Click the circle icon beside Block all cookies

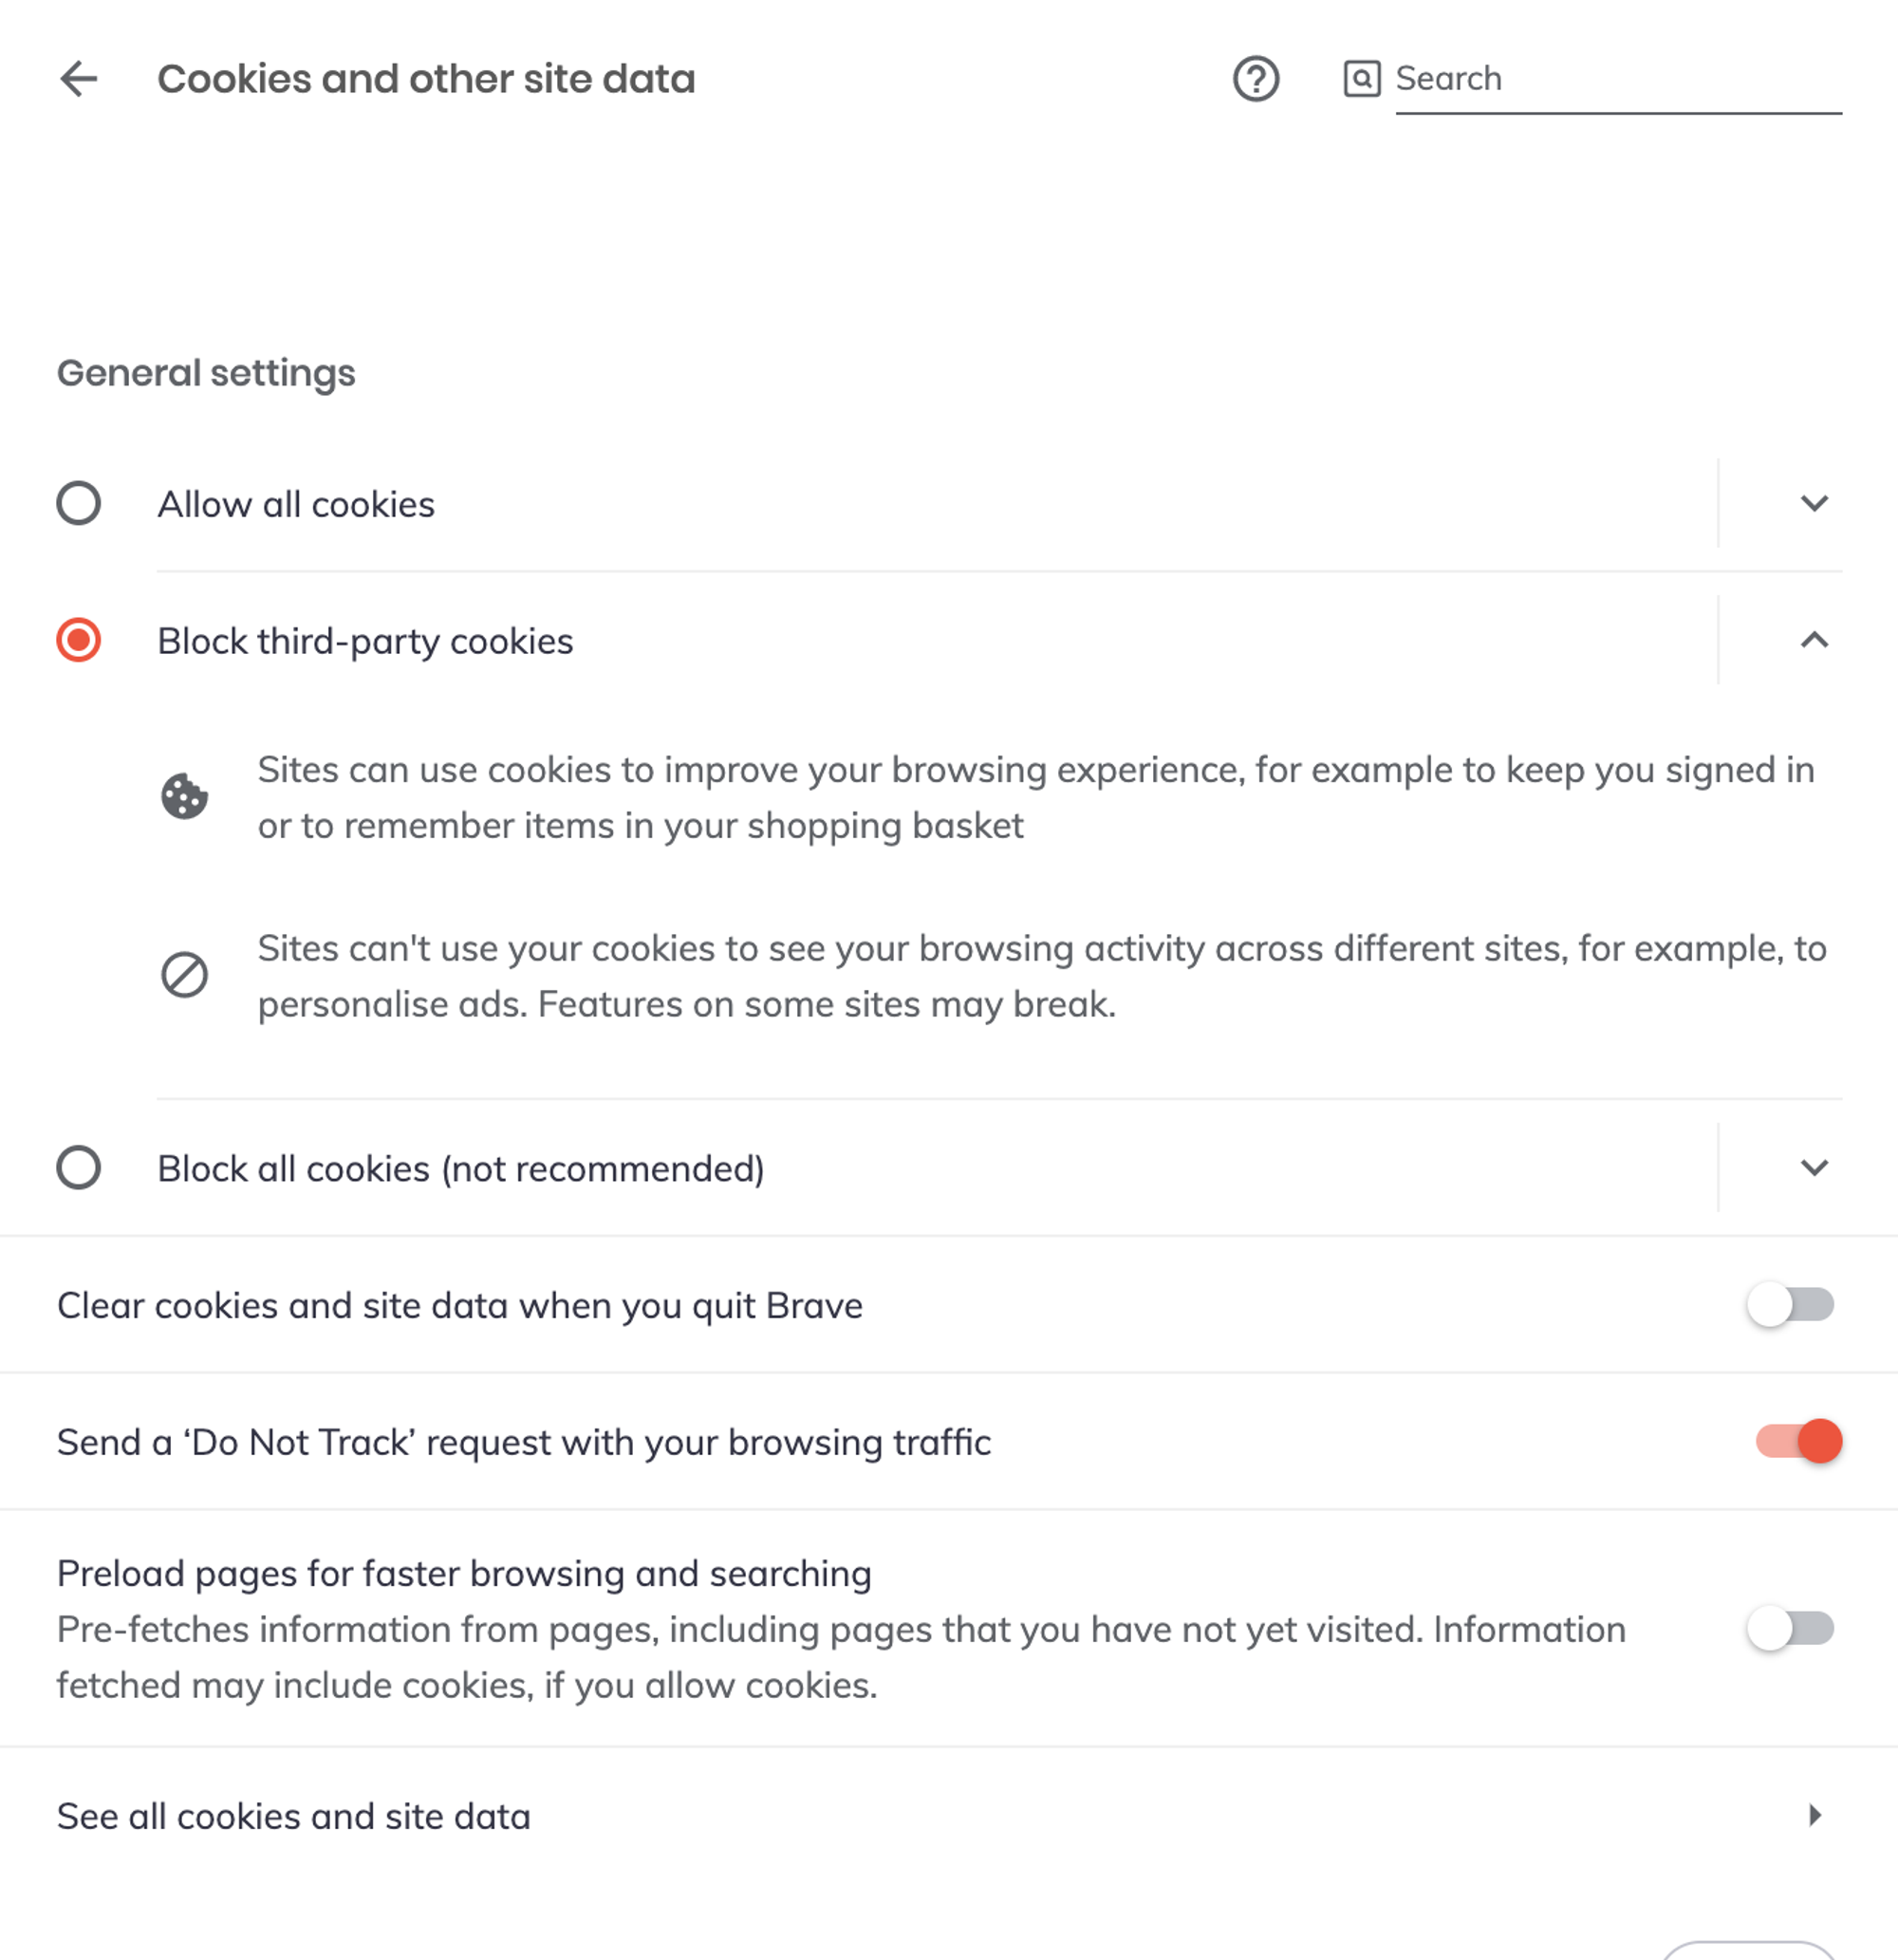coord(79,1167)
